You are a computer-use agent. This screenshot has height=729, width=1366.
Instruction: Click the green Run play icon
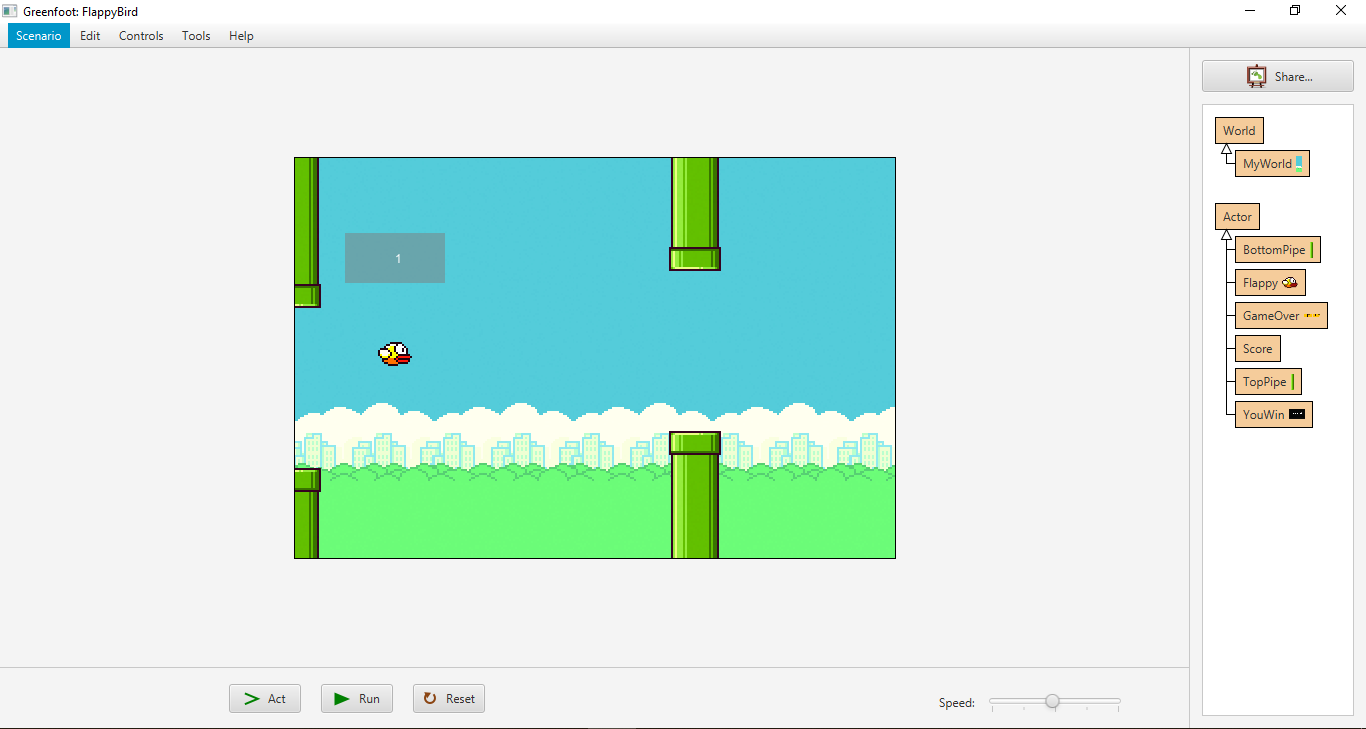(339, 698)
